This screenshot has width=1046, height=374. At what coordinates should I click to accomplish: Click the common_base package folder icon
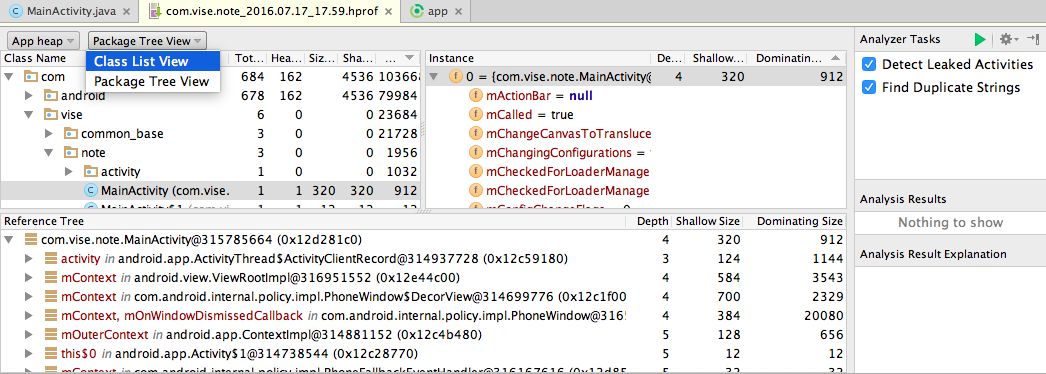(x=71, y=133)
